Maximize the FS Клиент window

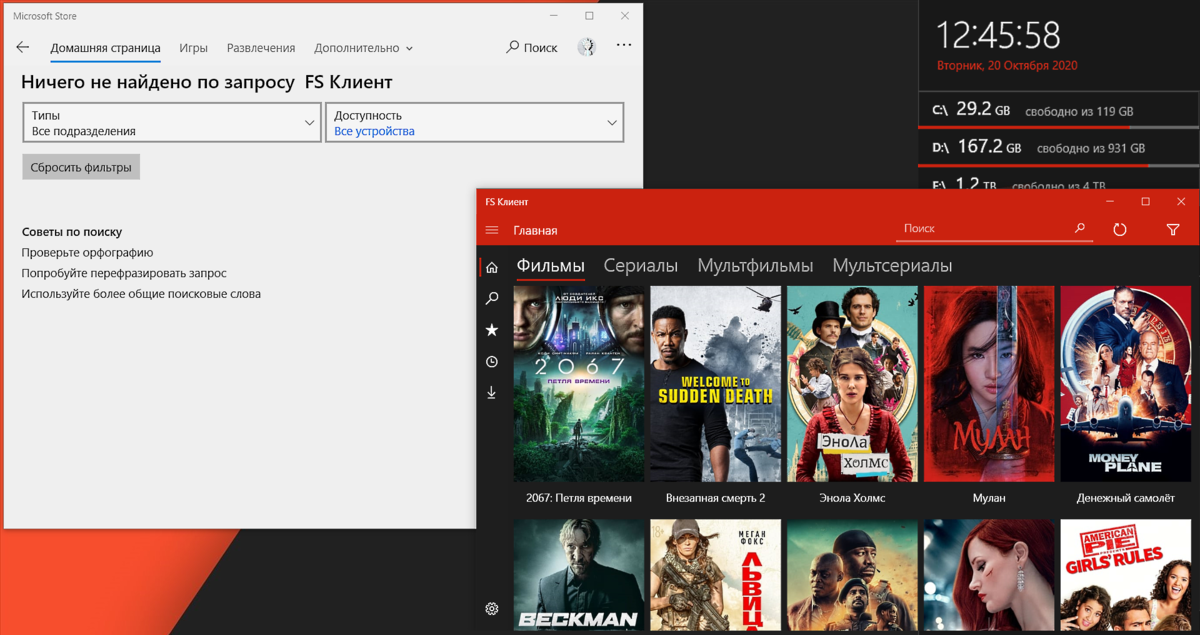point(1145,201)
